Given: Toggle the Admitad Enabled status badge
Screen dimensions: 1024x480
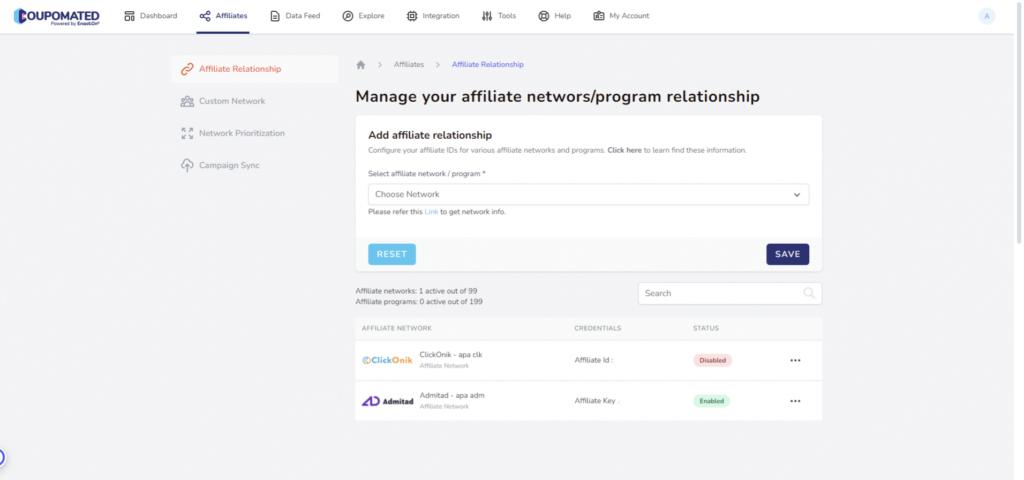Looking at the screenshot, I should tap(711, 401).
